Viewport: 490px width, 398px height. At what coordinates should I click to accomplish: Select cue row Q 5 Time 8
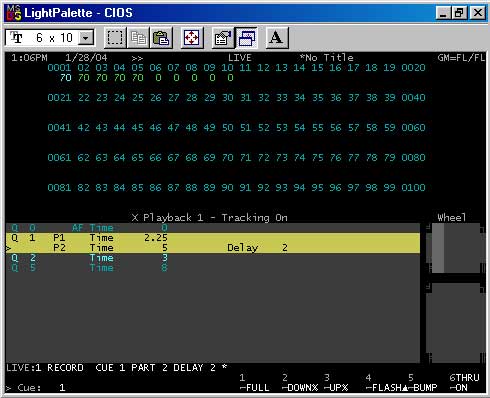click(213, 268)
